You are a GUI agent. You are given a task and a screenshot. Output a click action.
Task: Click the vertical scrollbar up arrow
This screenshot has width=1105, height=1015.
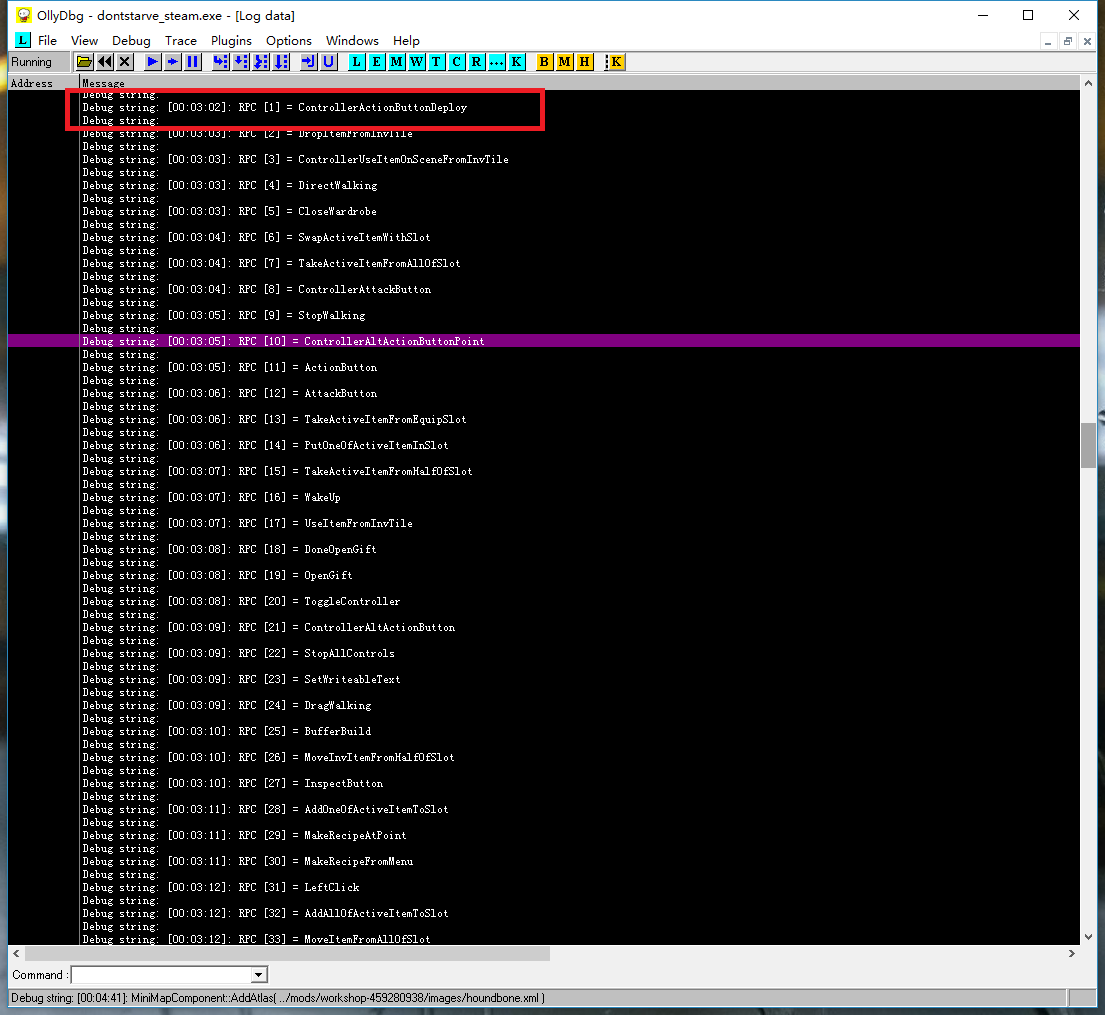point(1088,83)
